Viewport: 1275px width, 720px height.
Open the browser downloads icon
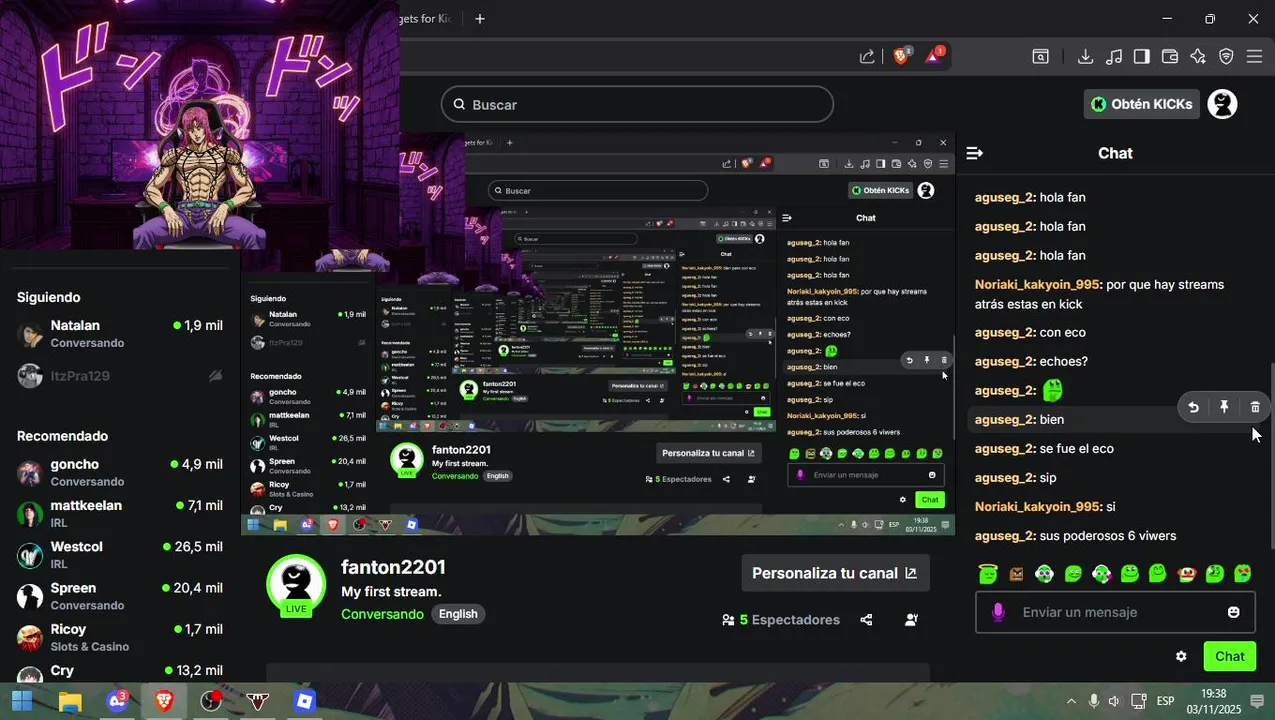coord(1085,57)
